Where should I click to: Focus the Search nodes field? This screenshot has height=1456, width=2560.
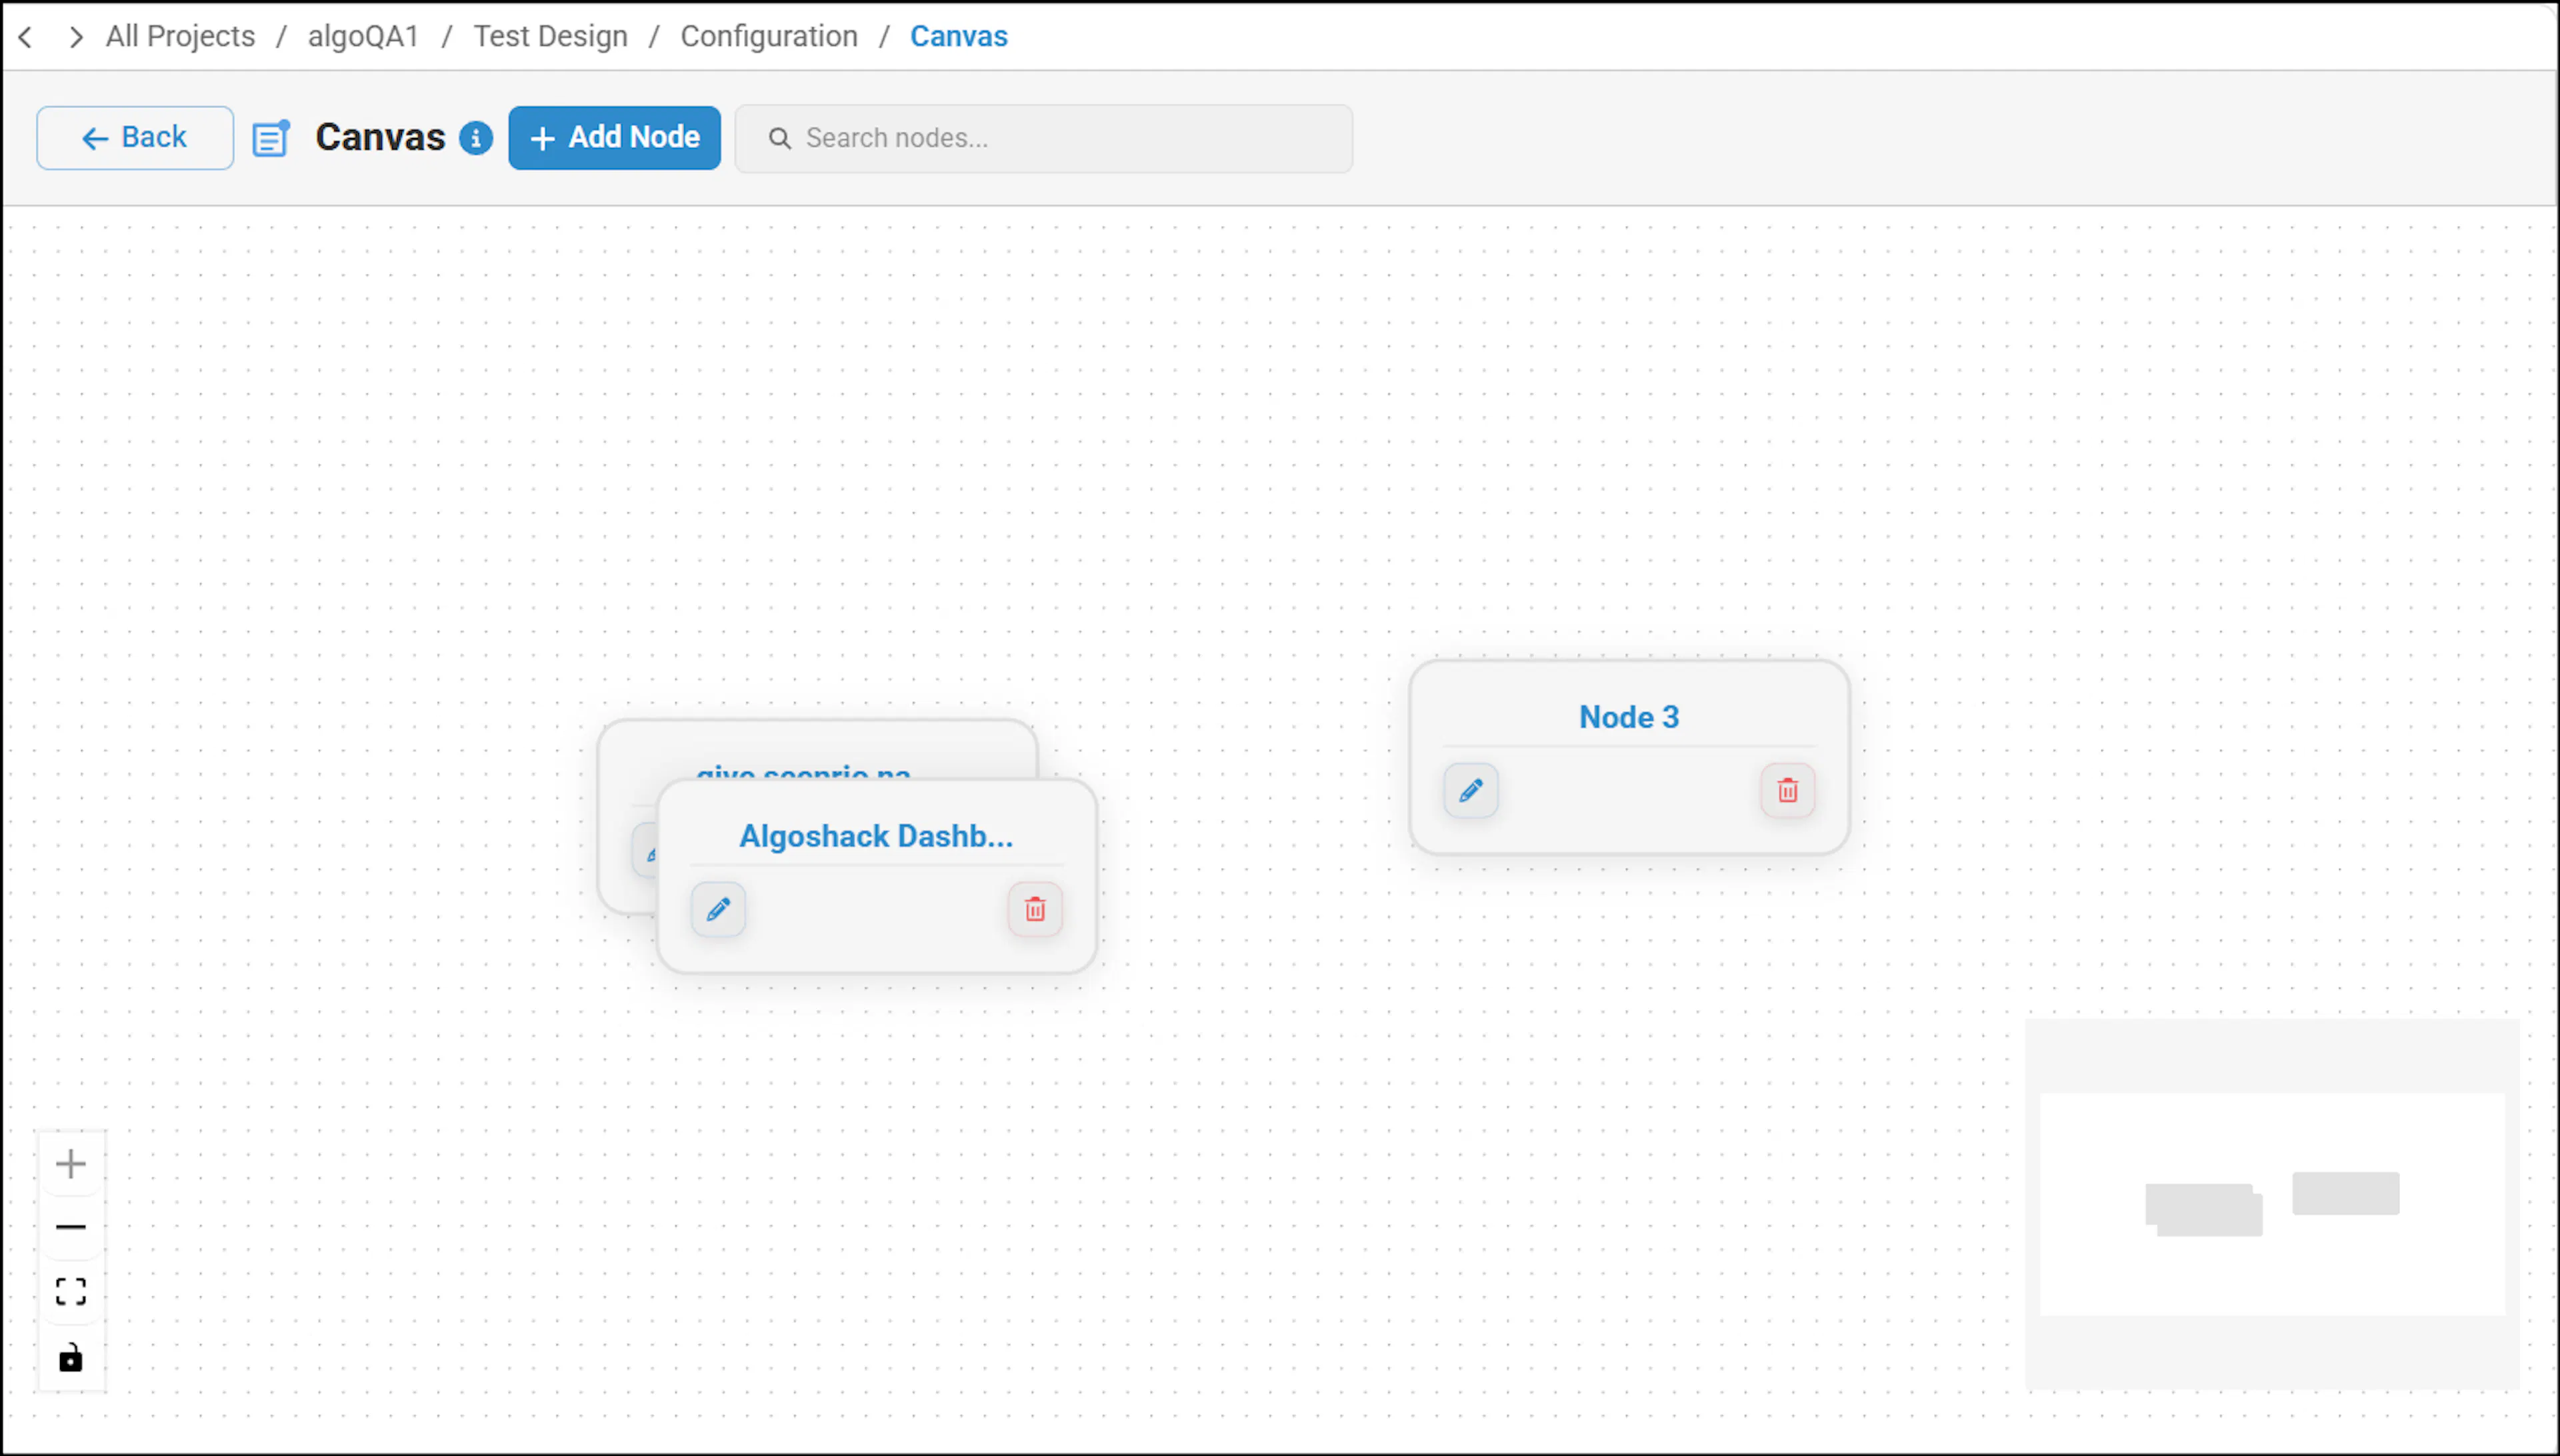coord(1044,138)
